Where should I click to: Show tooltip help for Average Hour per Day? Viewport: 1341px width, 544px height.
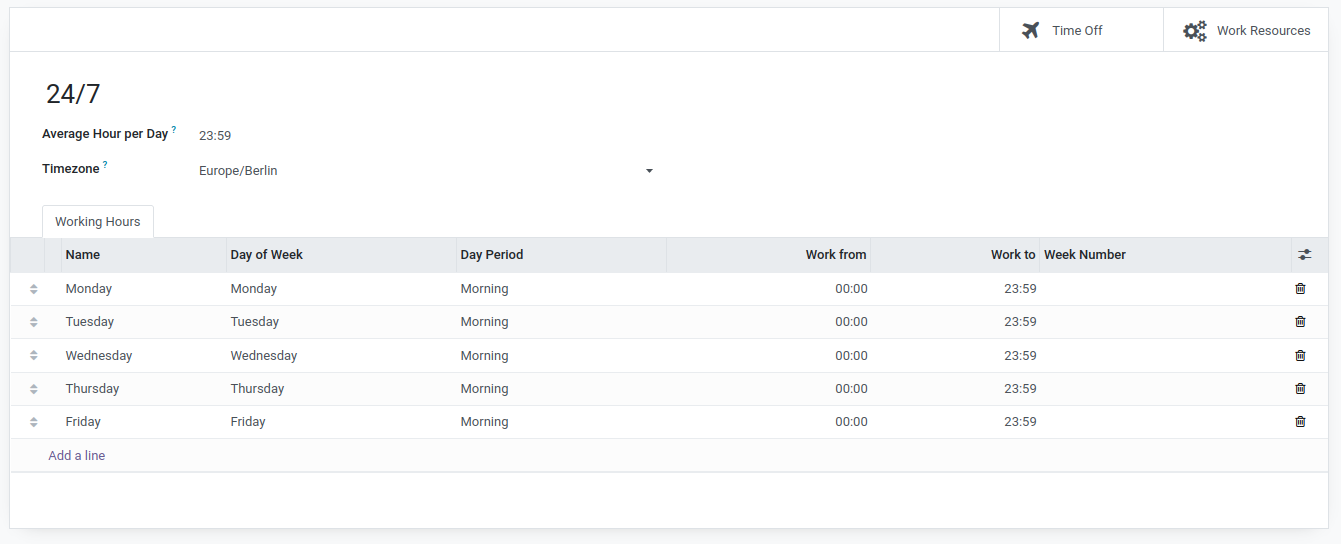click(174, 129)
